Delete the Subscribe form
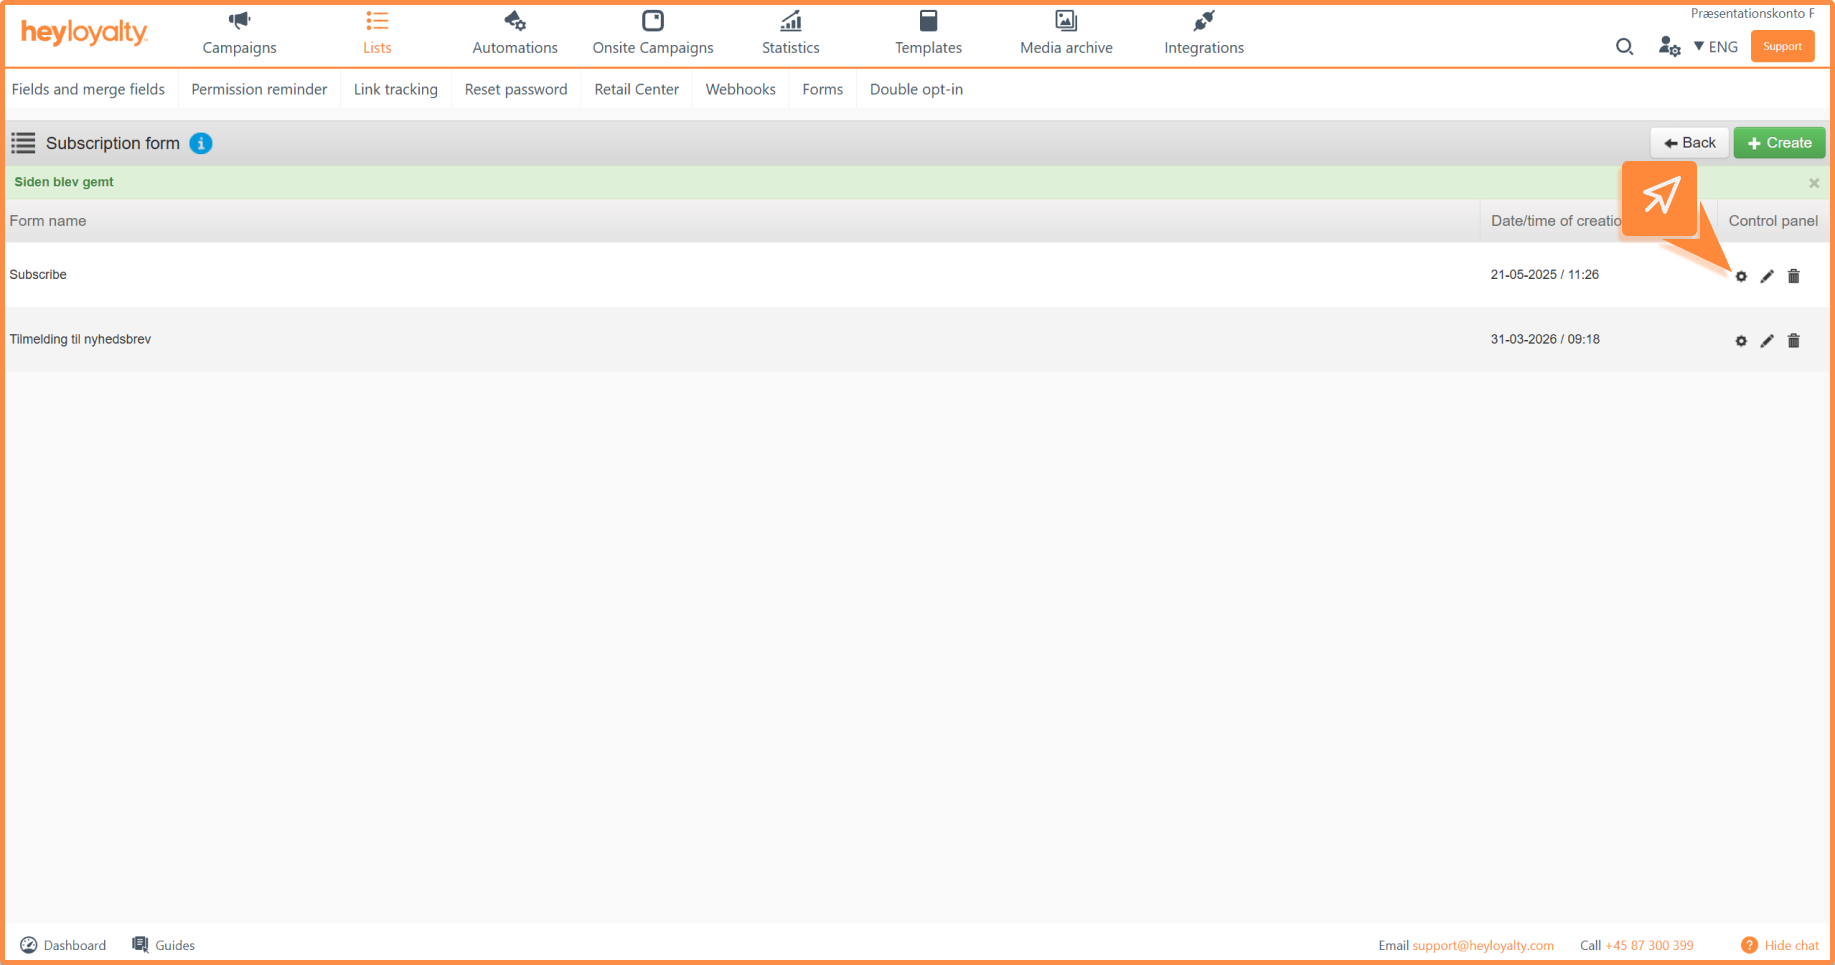 coord(1793,276)
